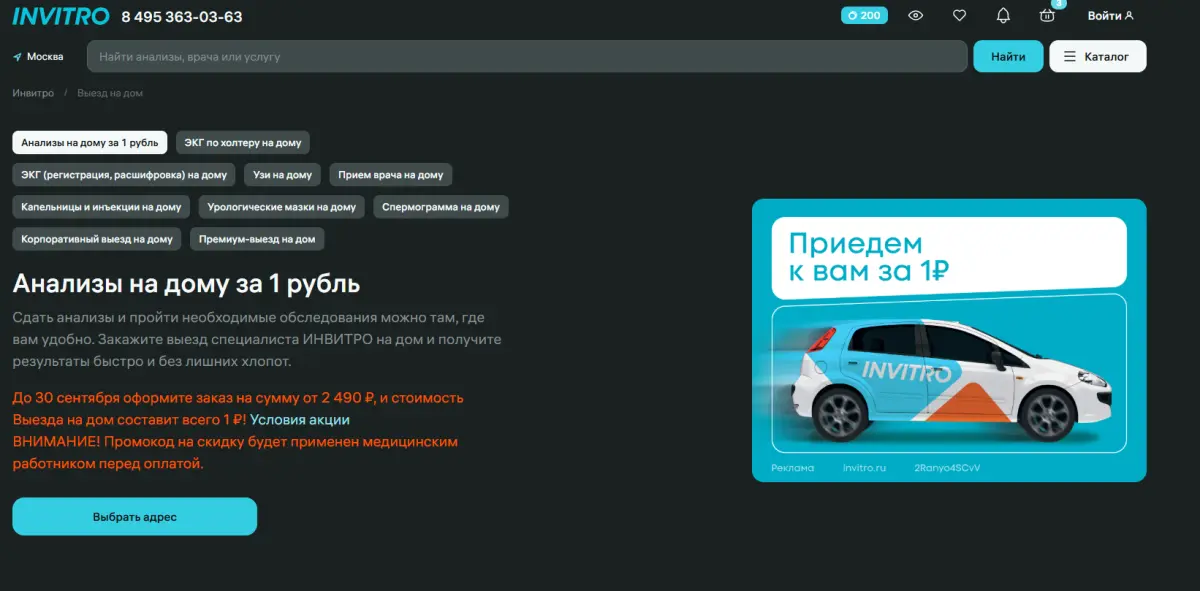Open the Приедем к вам за 1₽ banner
This screenshot has height=591, width=1200.
pyautogui.click(x=949, y=341)
